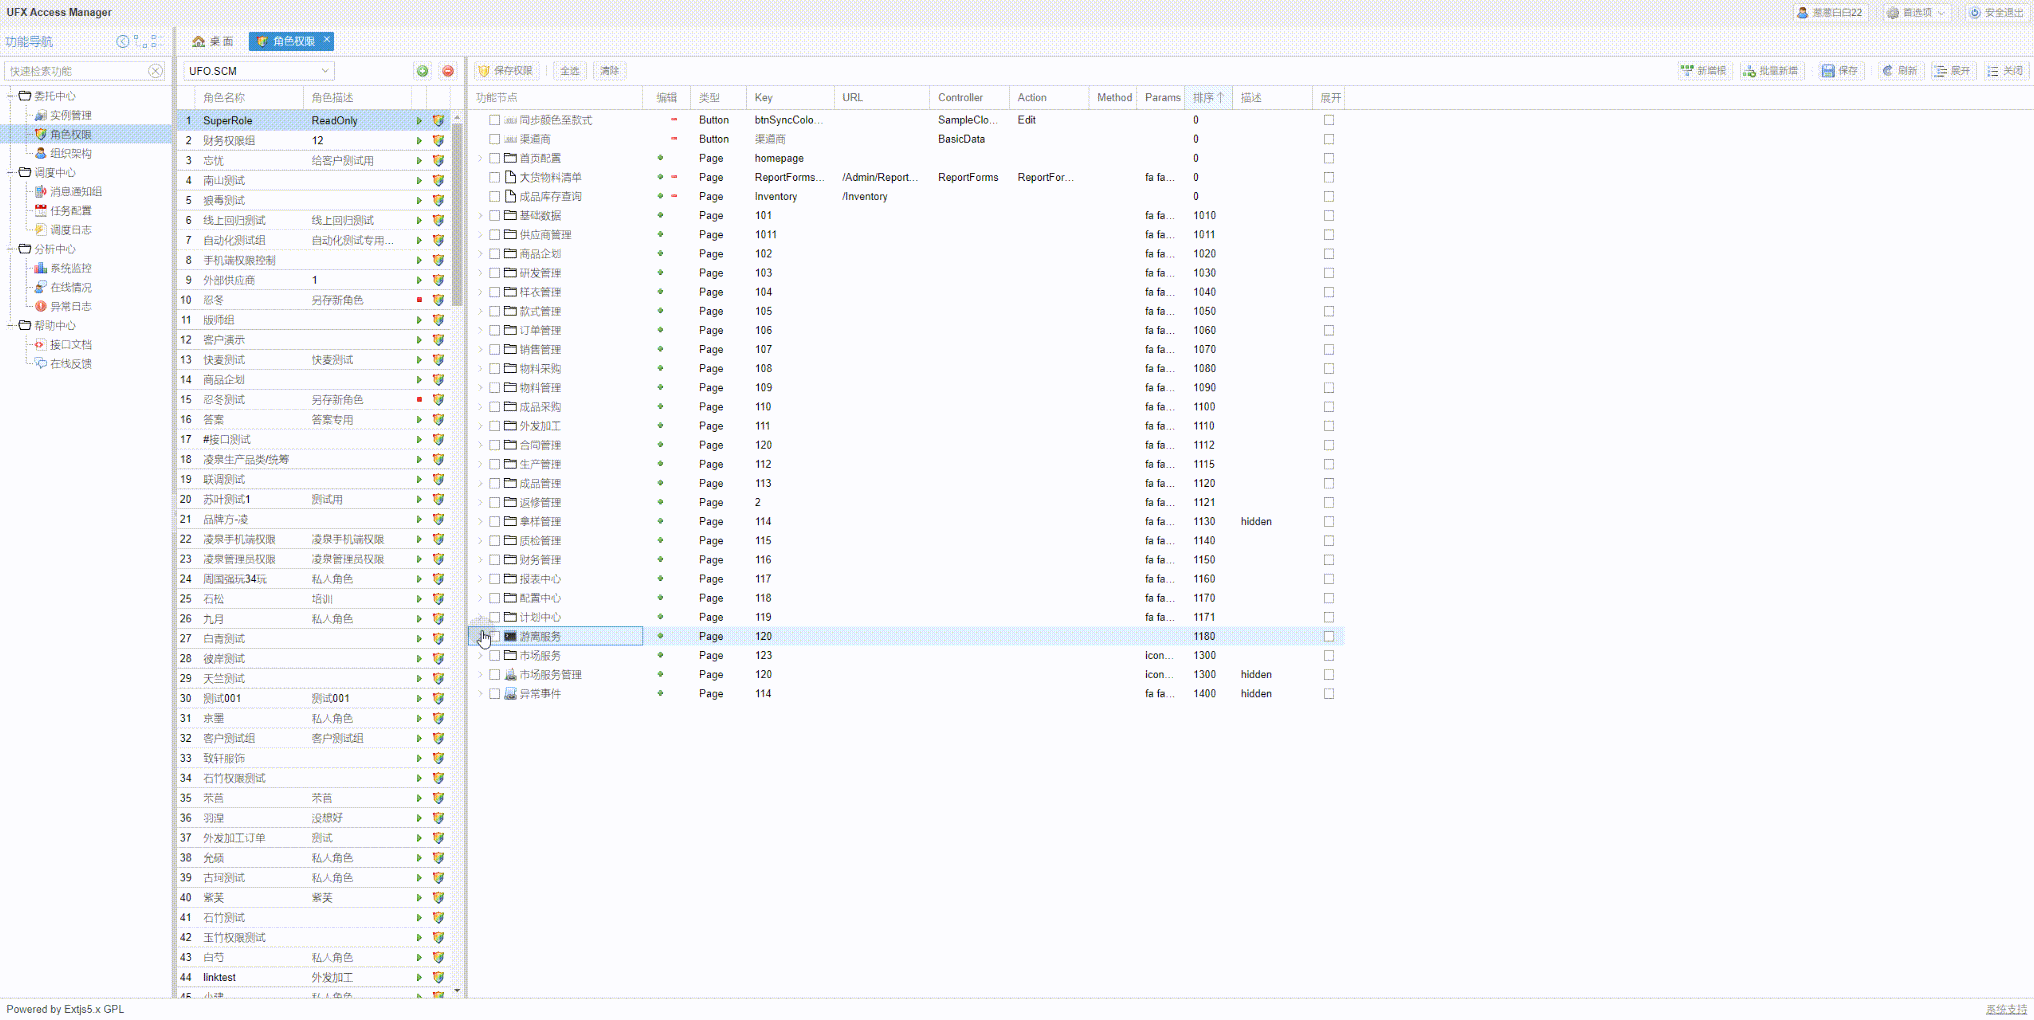Open the UFO.SCM system dropdown
Viewport: 2034px width, 1020px height.
coord(325,71)
